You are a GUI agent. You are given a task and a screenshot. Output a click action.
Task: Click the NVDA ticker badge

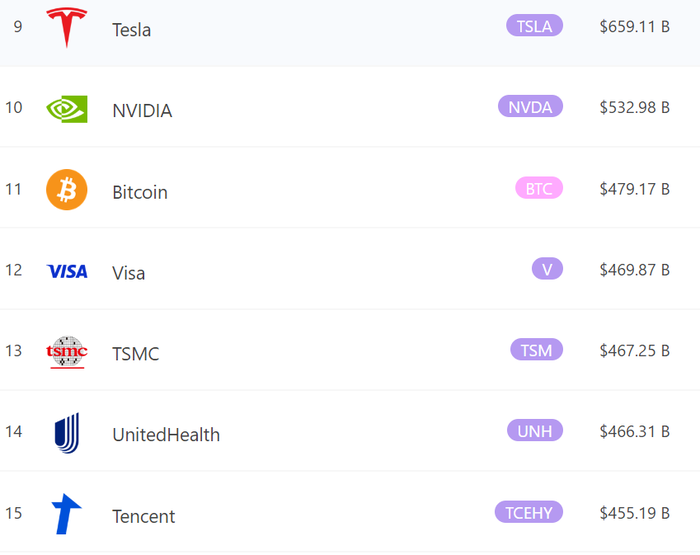pyautogui.click(x=530, y=107)
